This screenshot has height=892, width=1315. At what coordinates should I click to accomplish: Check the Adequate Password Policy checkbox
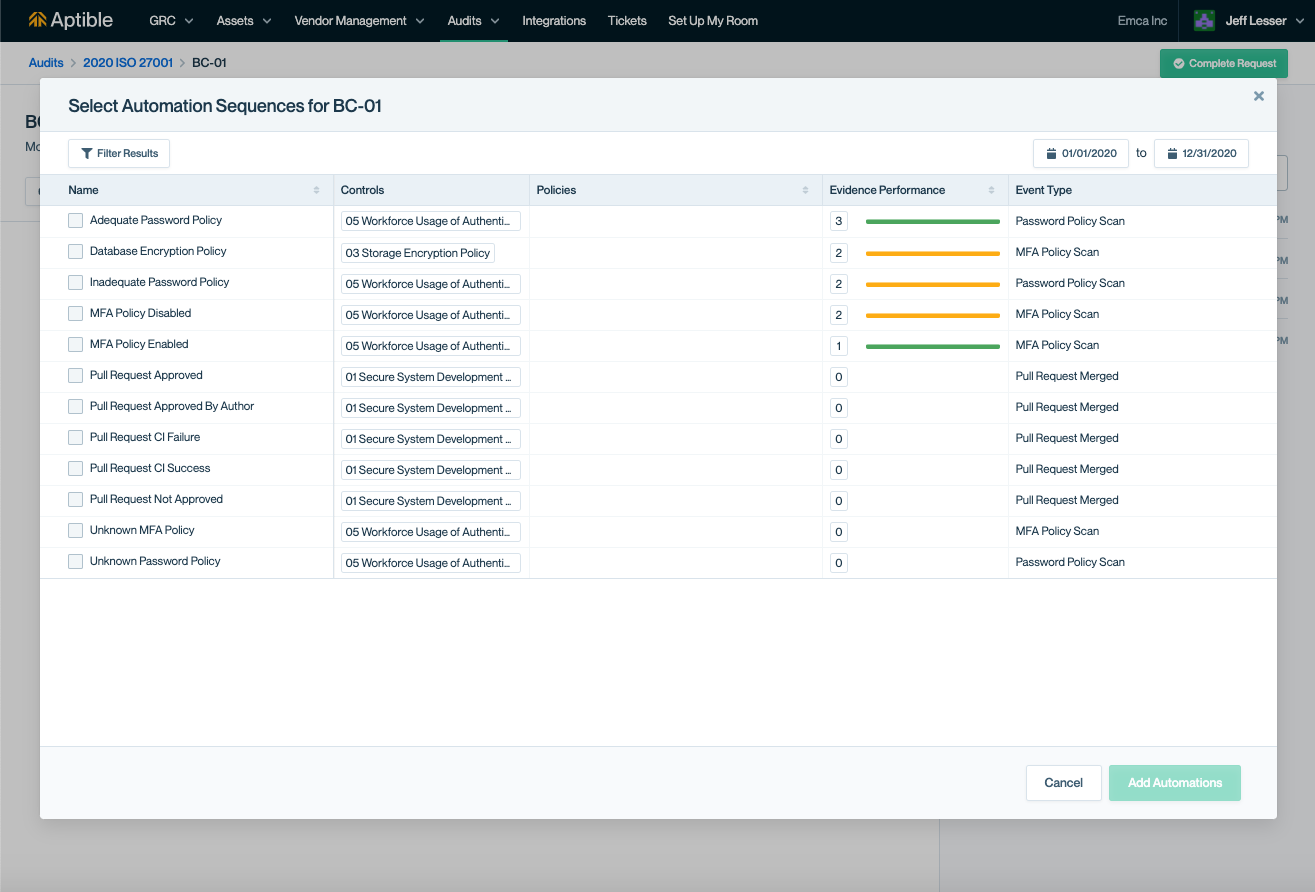click(75, 220)
